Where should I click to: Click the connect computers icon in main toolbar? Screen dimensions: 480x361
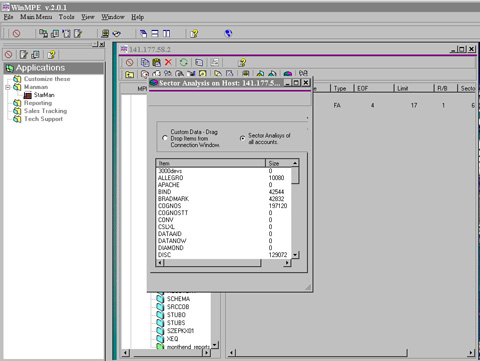[43, 33]
